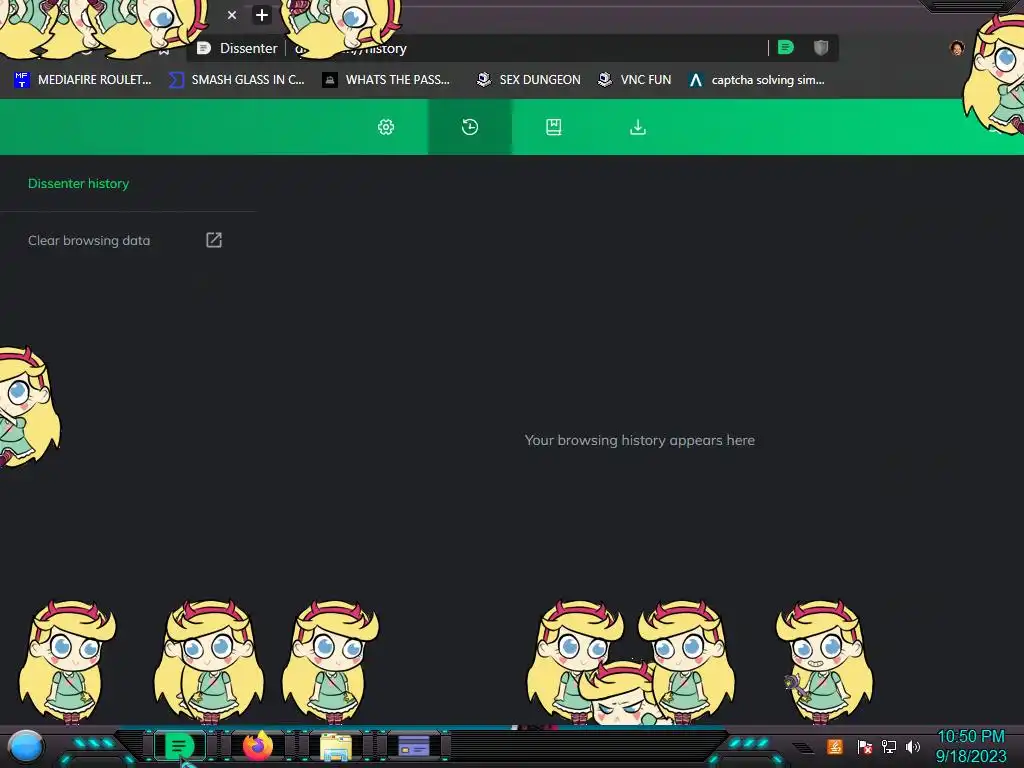
Task: Click the green Dissenter comment icon in address bar
Action: point(786,47)
